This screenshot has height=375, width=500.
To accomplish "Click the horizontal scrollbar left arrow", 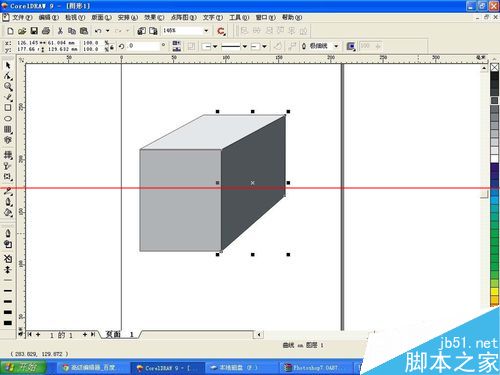I will [x=259, y=334].
